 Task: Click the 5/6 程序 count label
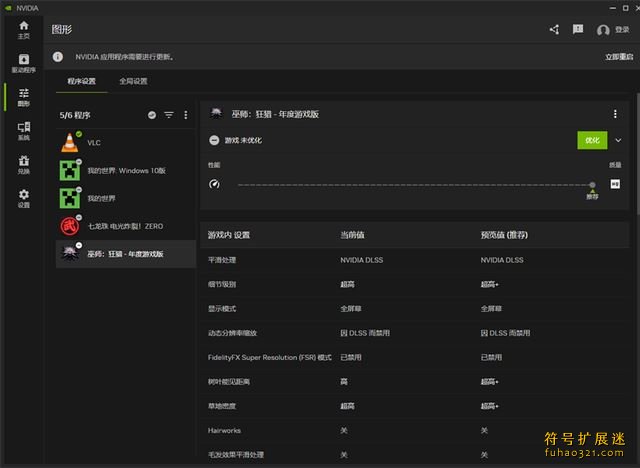pos(75,115)
